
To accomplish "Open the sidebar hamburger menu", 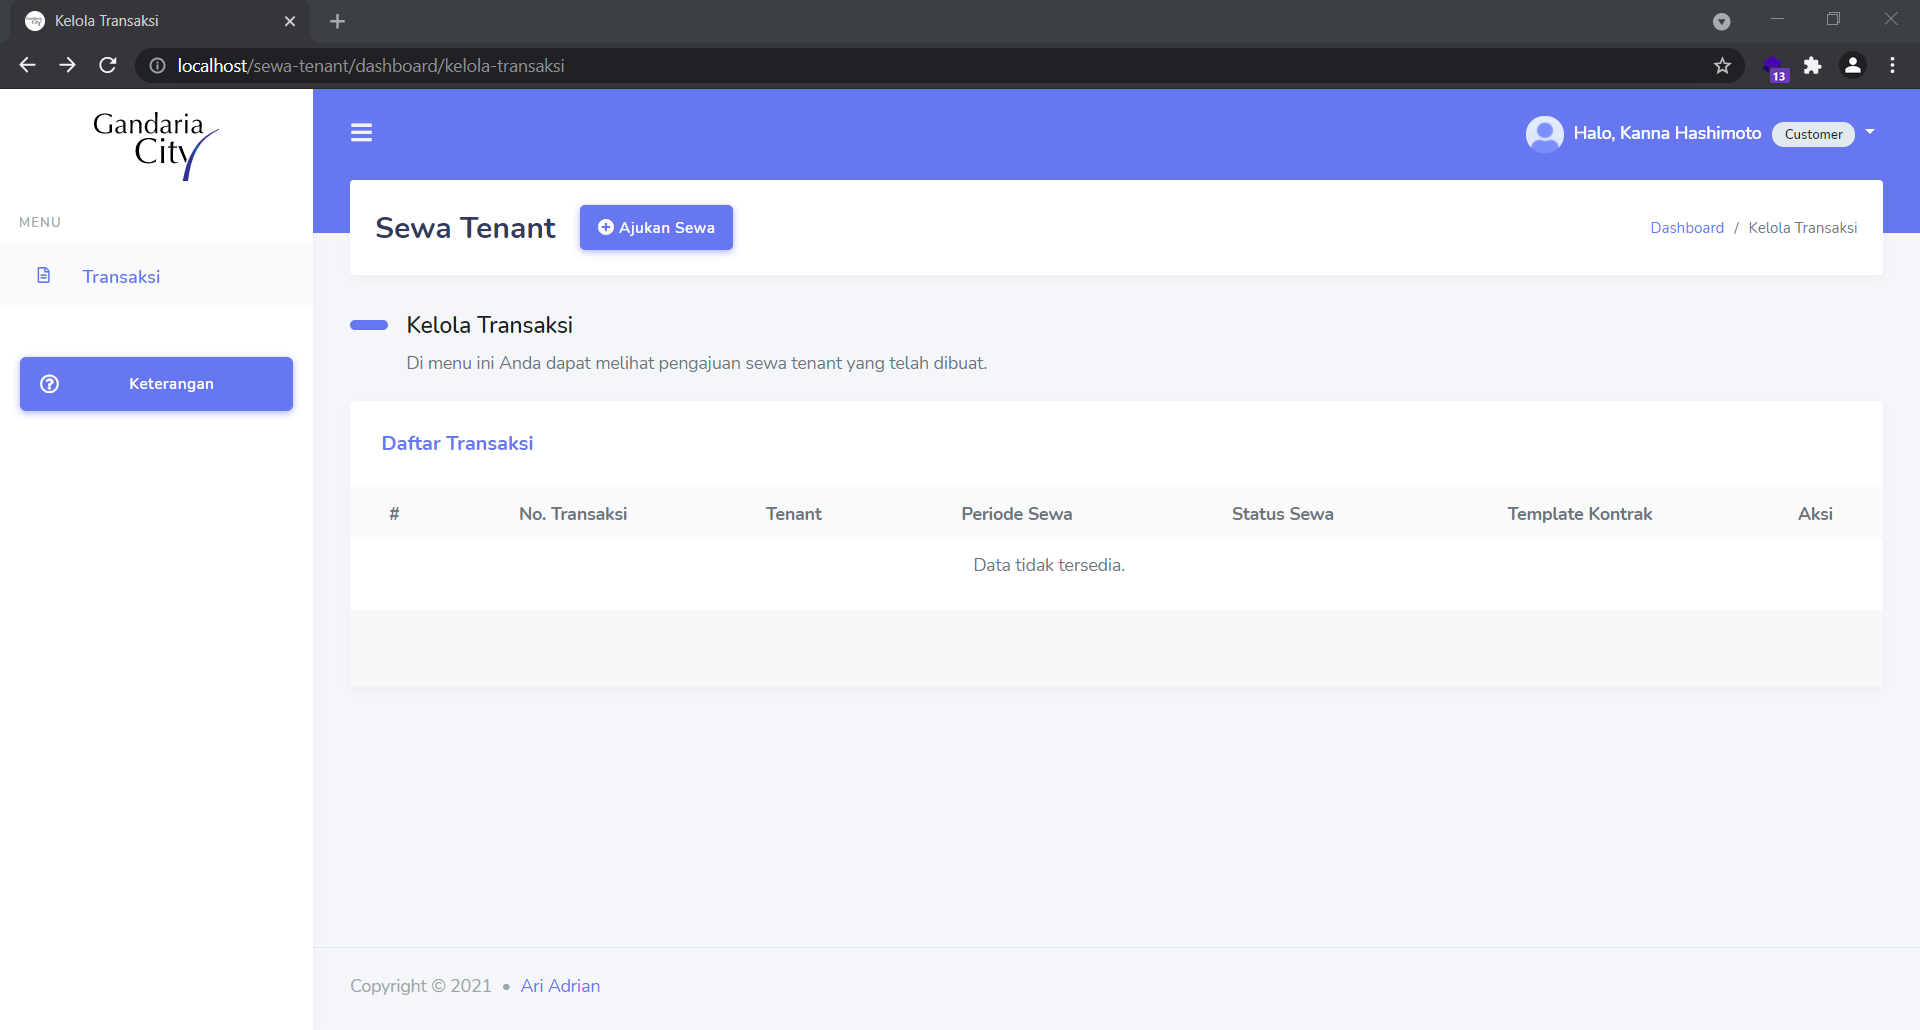I will click(361, 132).
